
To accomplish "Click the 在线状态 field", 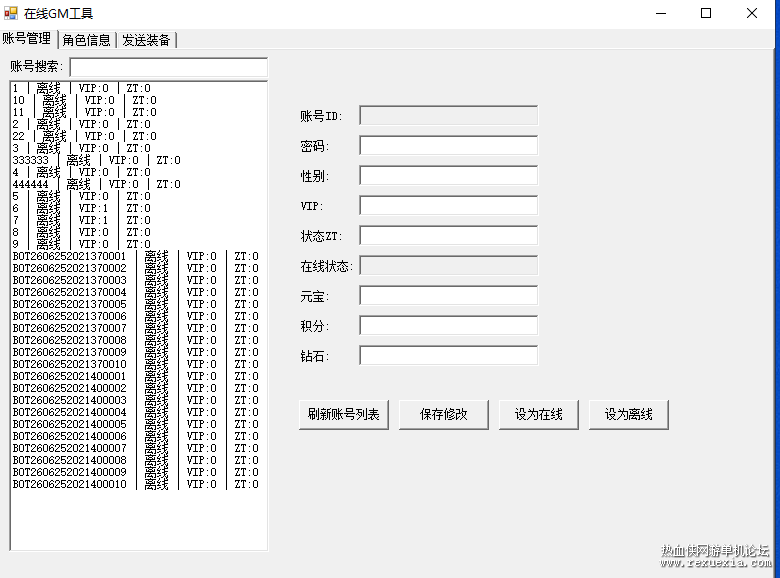I will point(448,266).
